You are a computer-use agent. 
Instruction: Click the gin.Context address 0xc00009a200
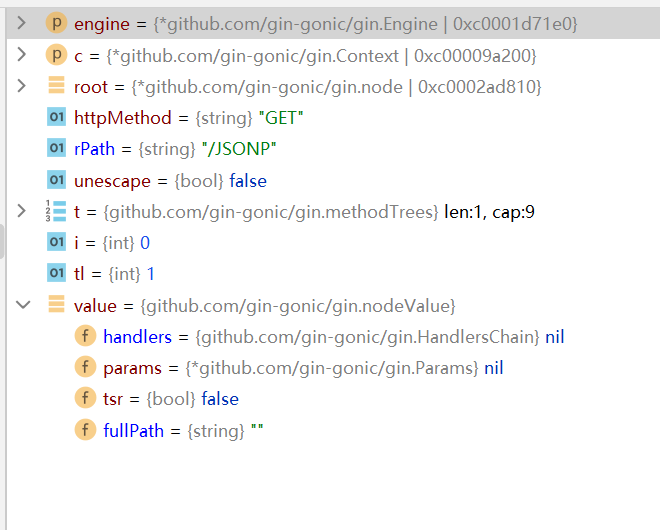473,56
